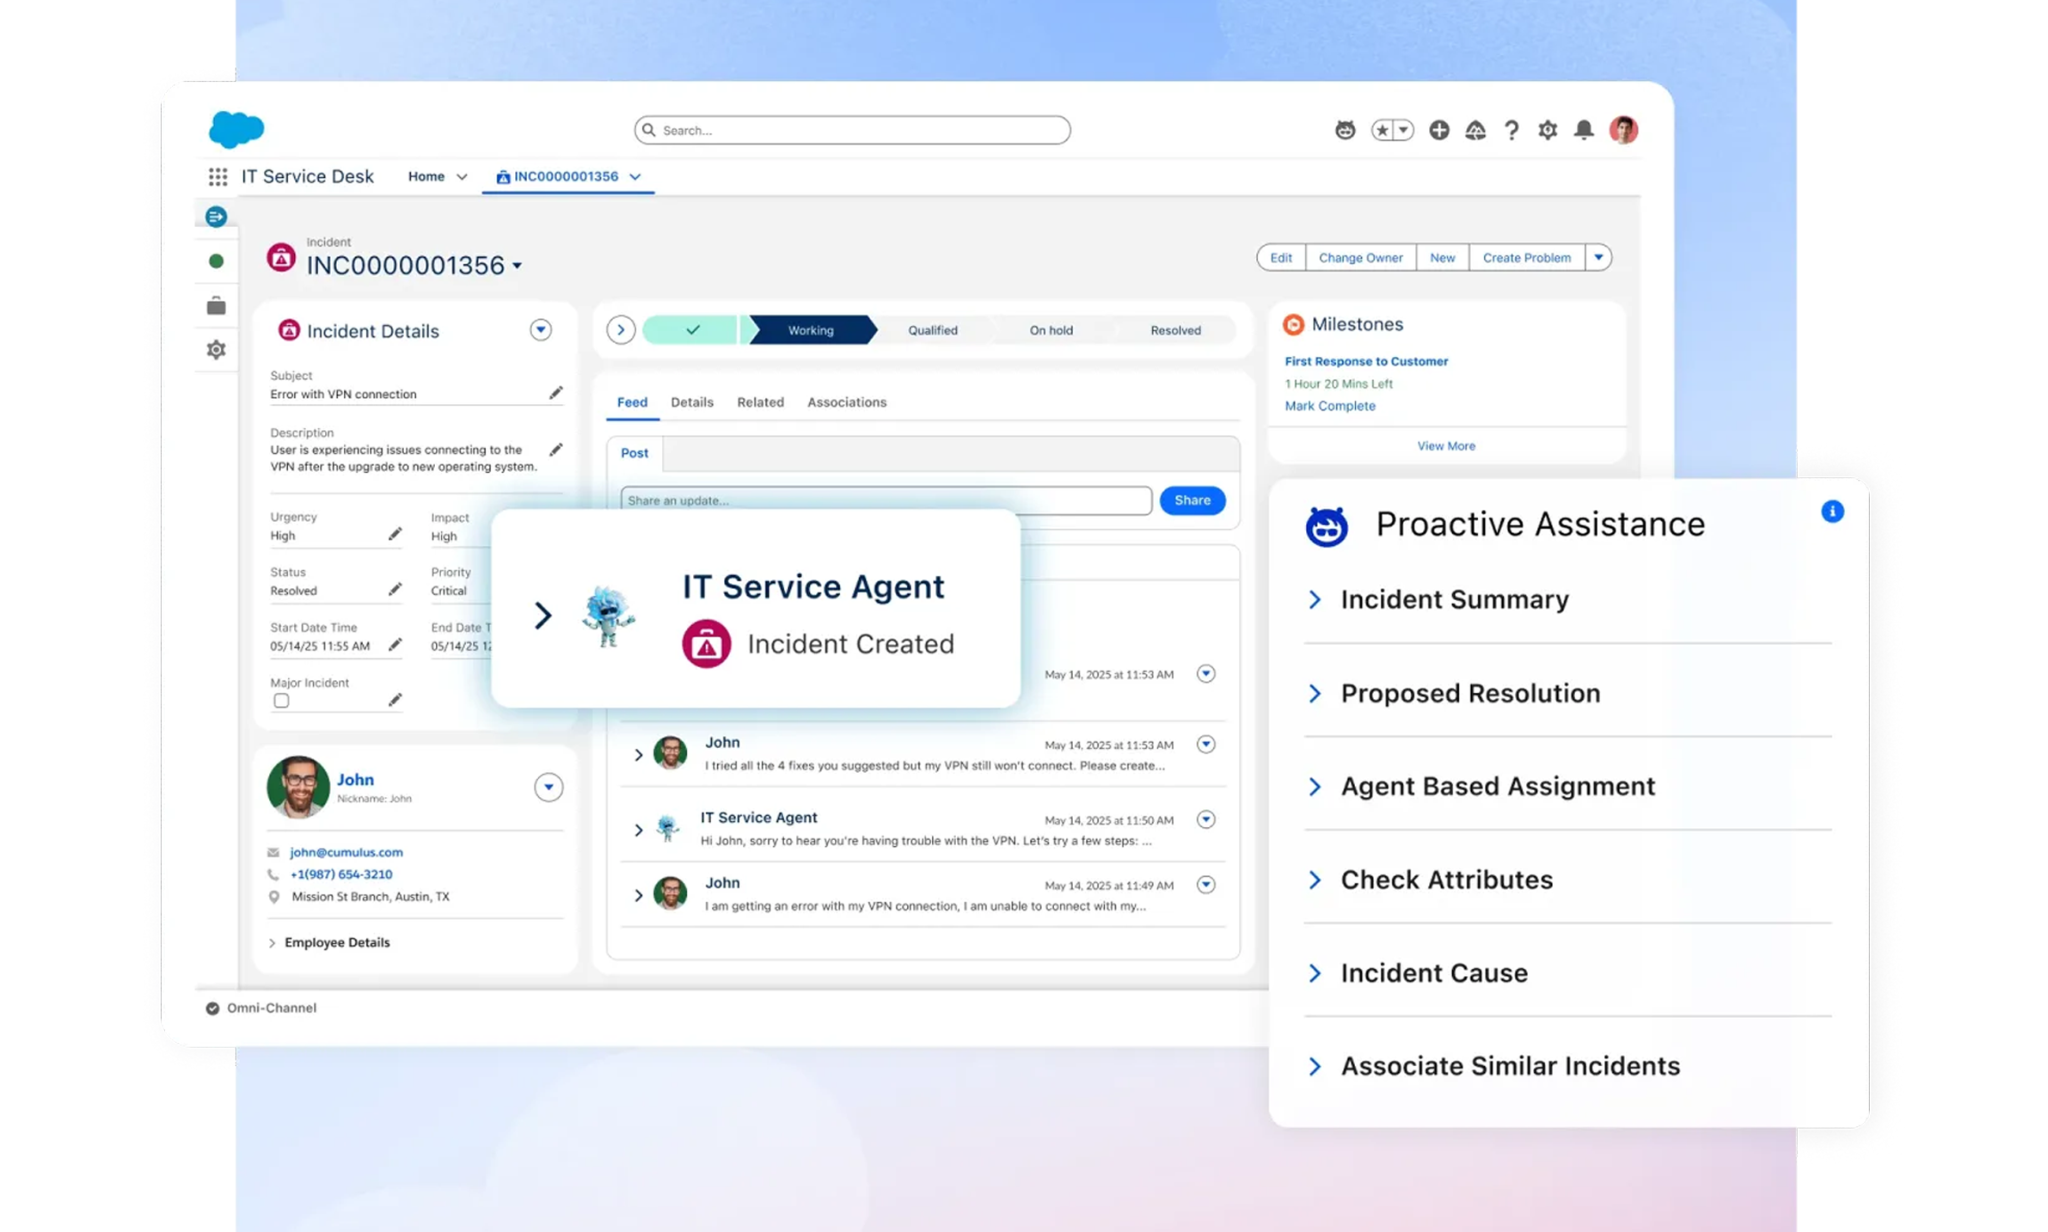Open the Incident Details card menu

click(x=541, y=330)
